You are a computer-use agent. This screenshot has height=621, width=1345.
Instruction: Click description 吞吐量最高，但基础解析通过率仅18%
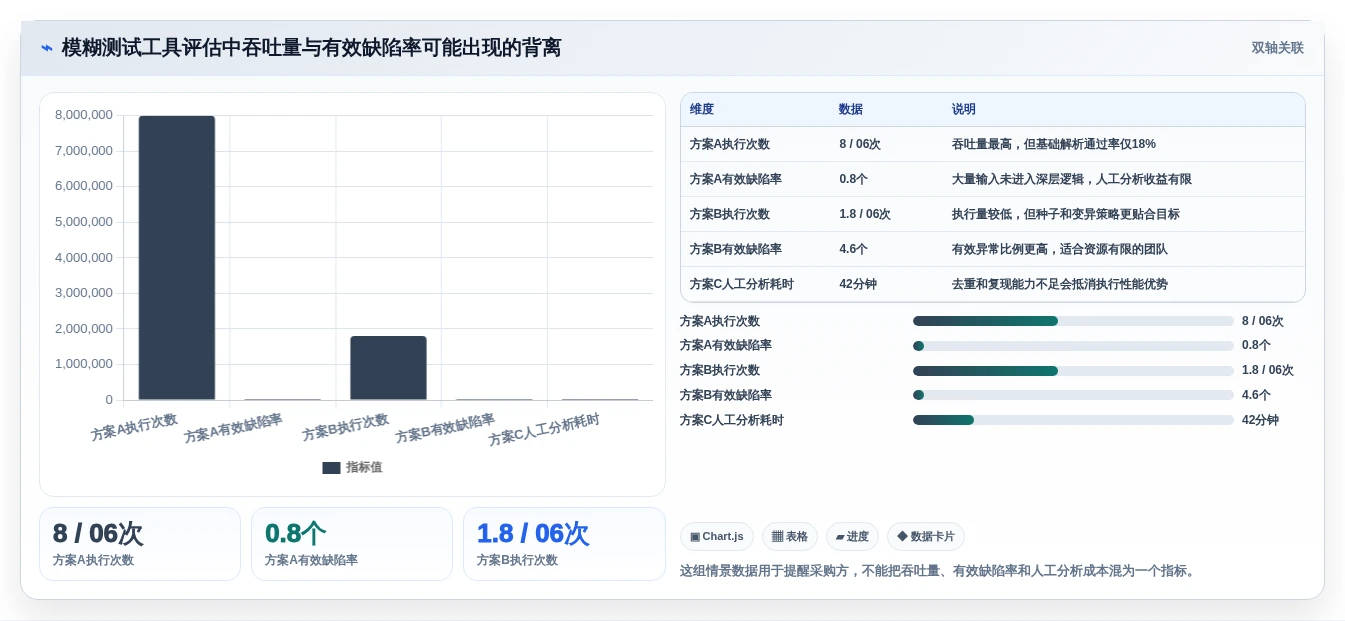pyautogui.click(x=1054, y=144)
